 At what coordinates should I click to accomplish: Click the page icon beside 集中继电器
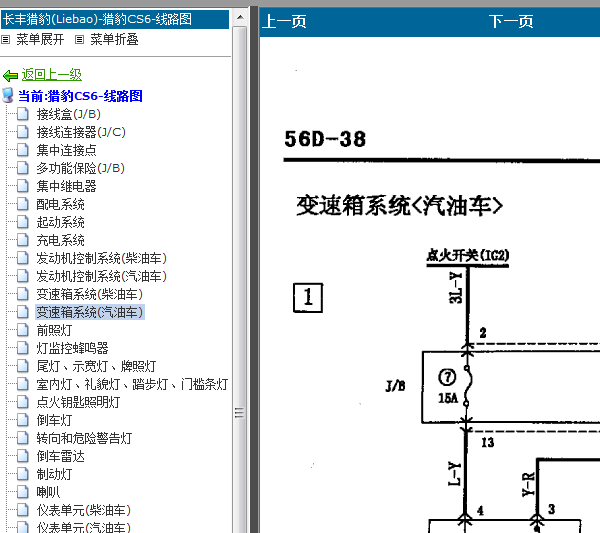click(x=23, y=186)
